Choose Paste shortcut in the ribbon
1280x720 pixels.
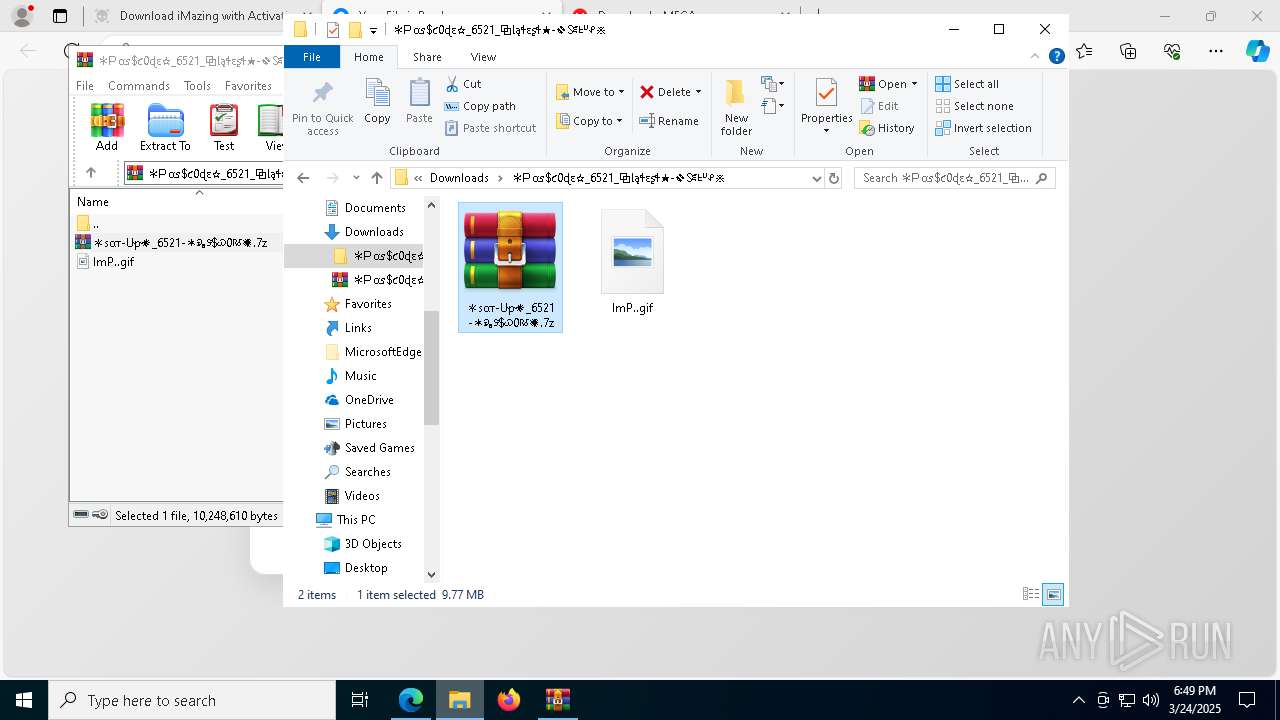point(490,128)
